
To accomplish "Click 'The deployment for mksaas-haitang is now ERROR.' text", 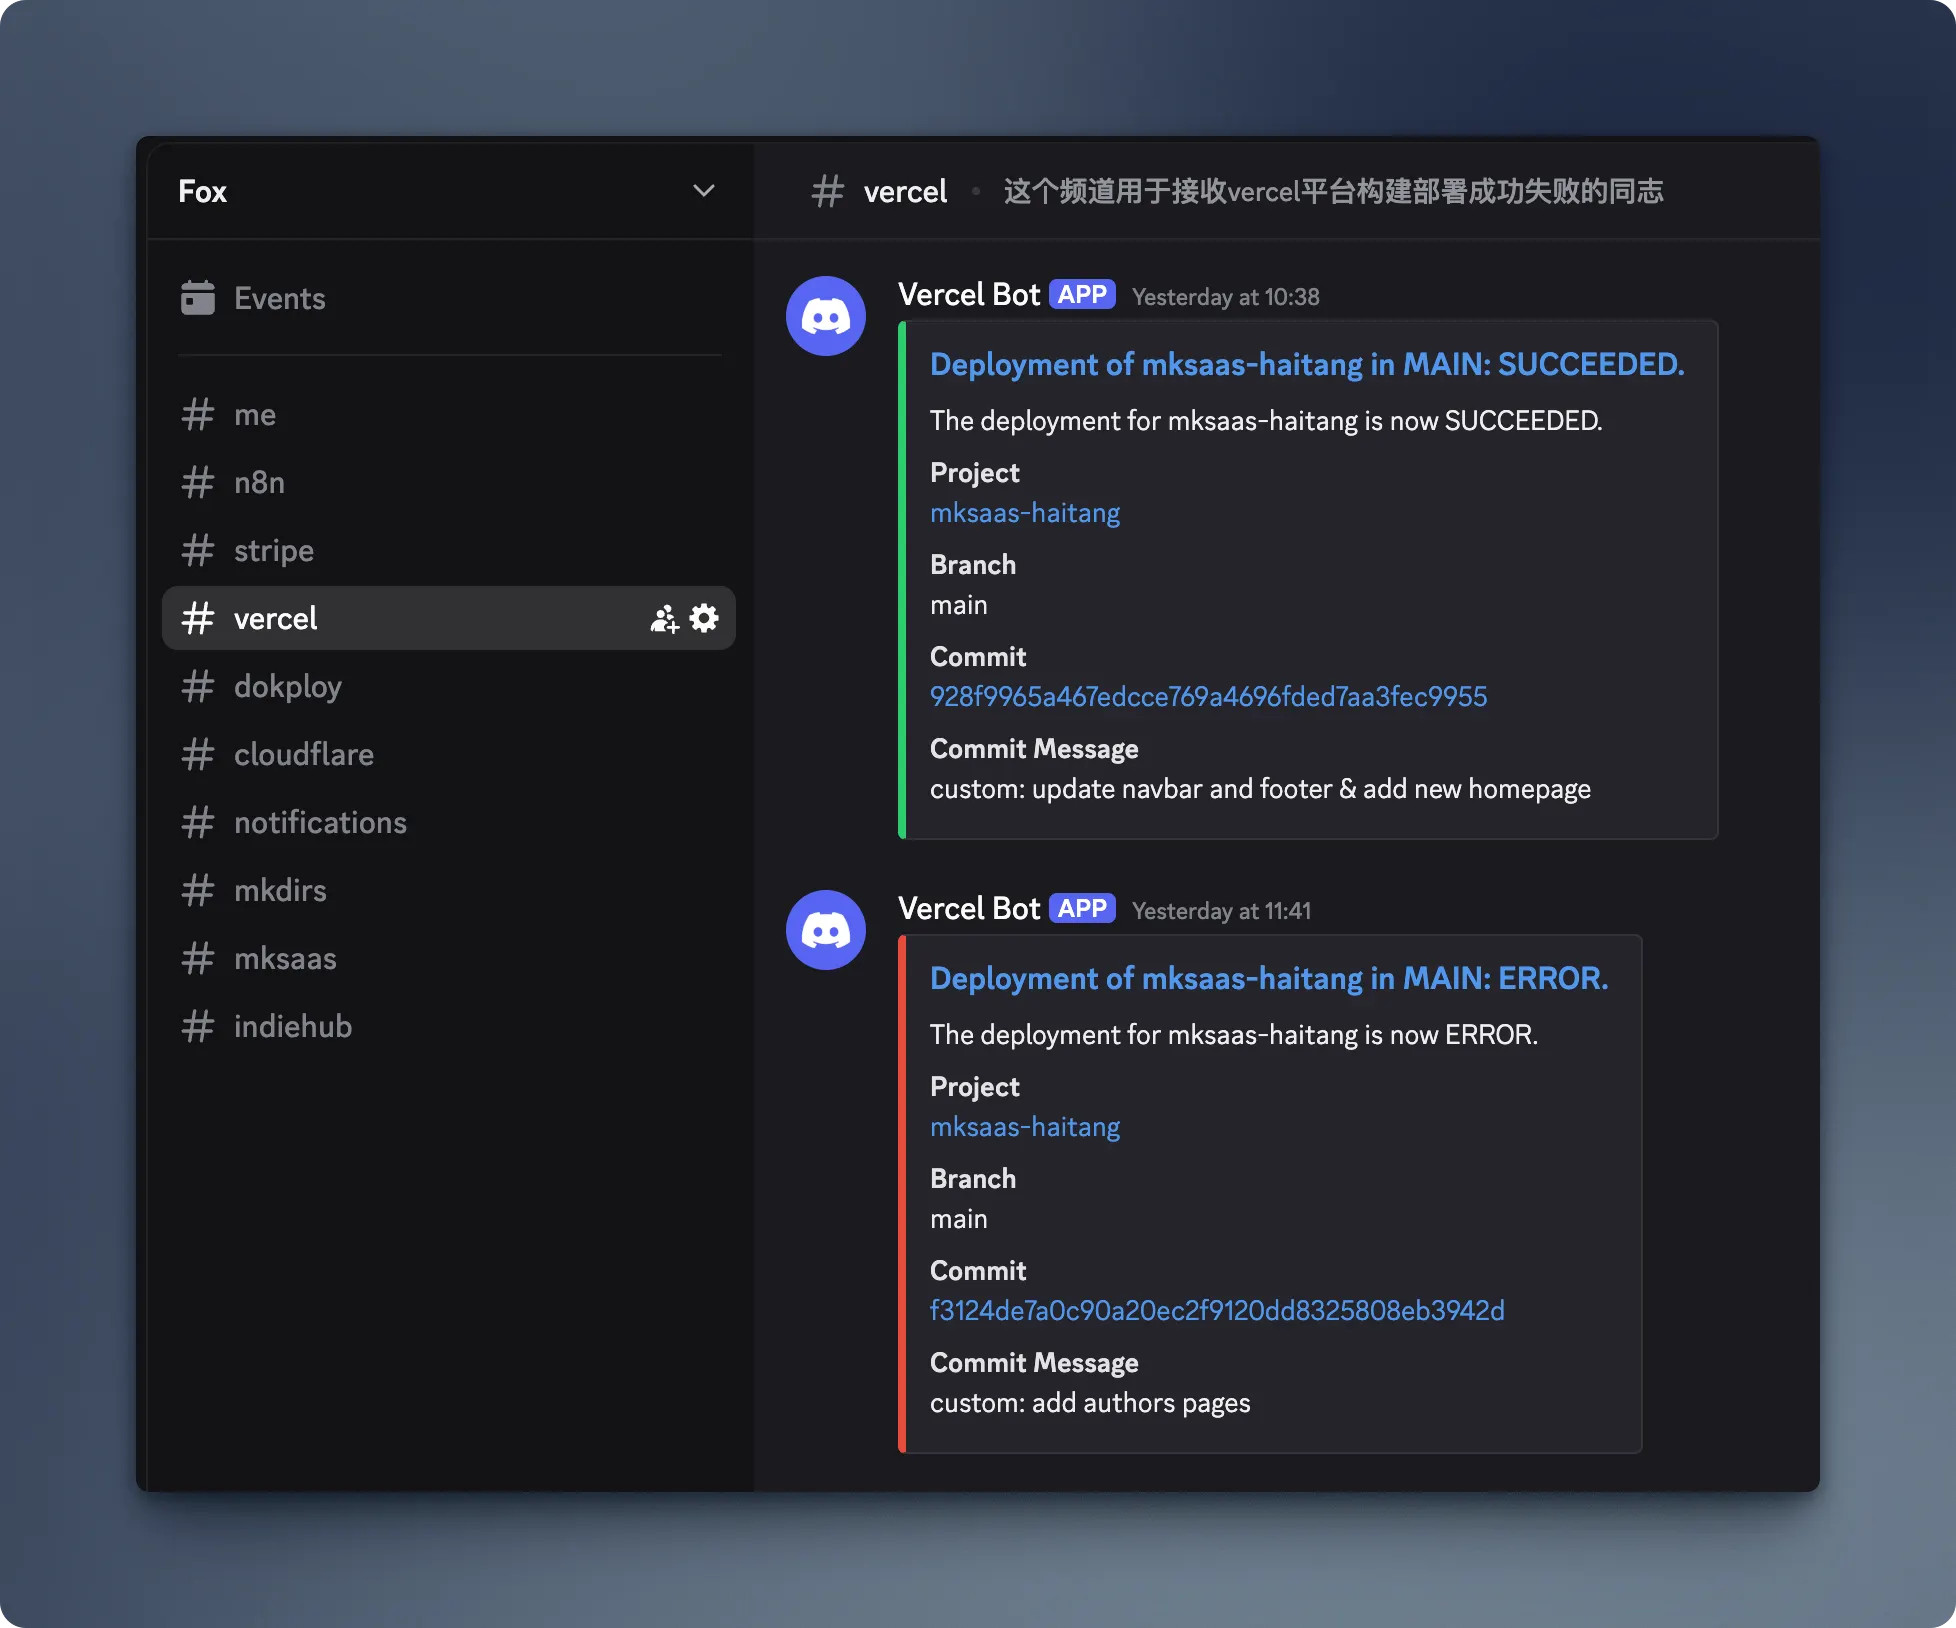I will tap(1234, 1035).
